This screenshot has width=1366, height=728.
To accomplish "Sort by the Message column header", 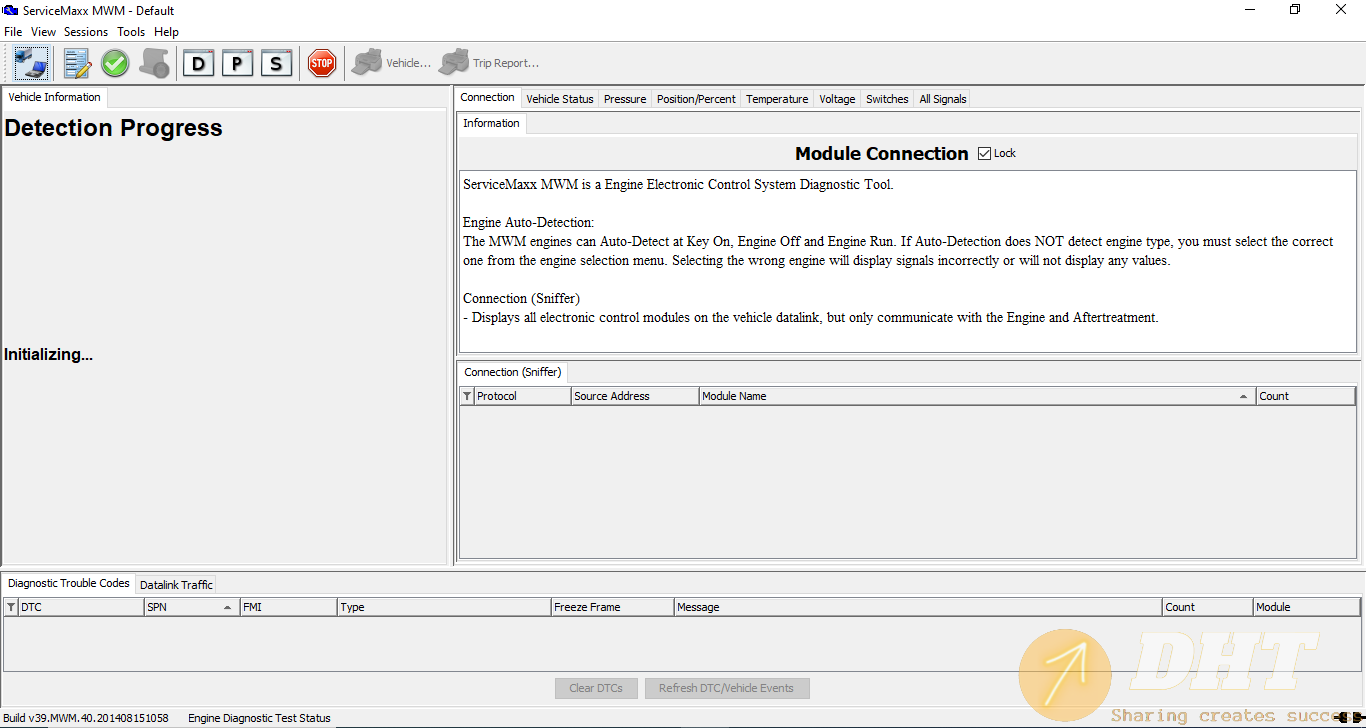I will [918, 607].
